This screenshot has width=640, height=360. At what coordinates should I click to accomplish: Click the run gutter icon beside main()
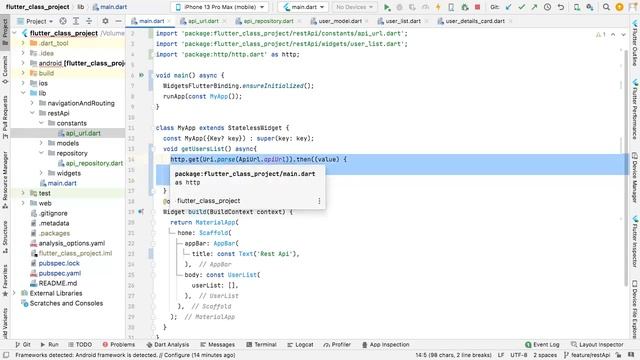(x=141, y=75)
